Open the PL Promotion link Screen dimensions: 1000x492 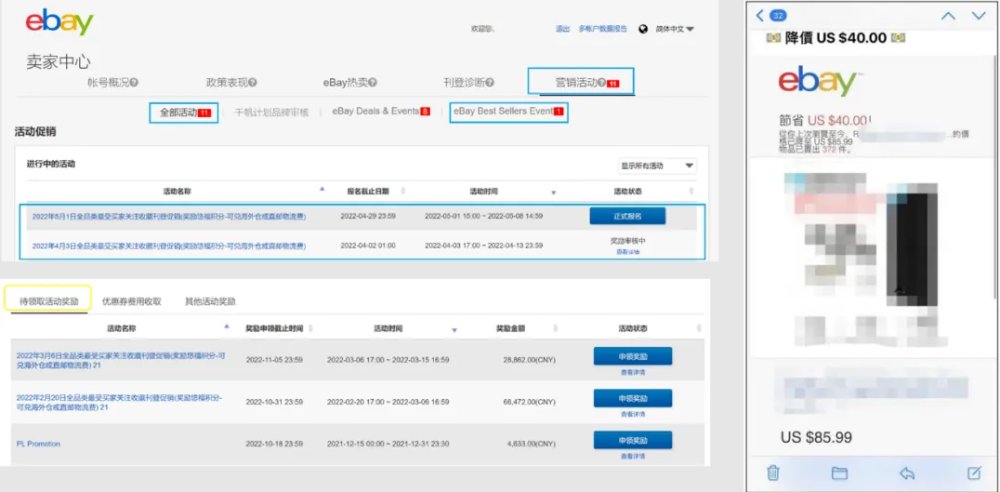[x=38, y=444]
